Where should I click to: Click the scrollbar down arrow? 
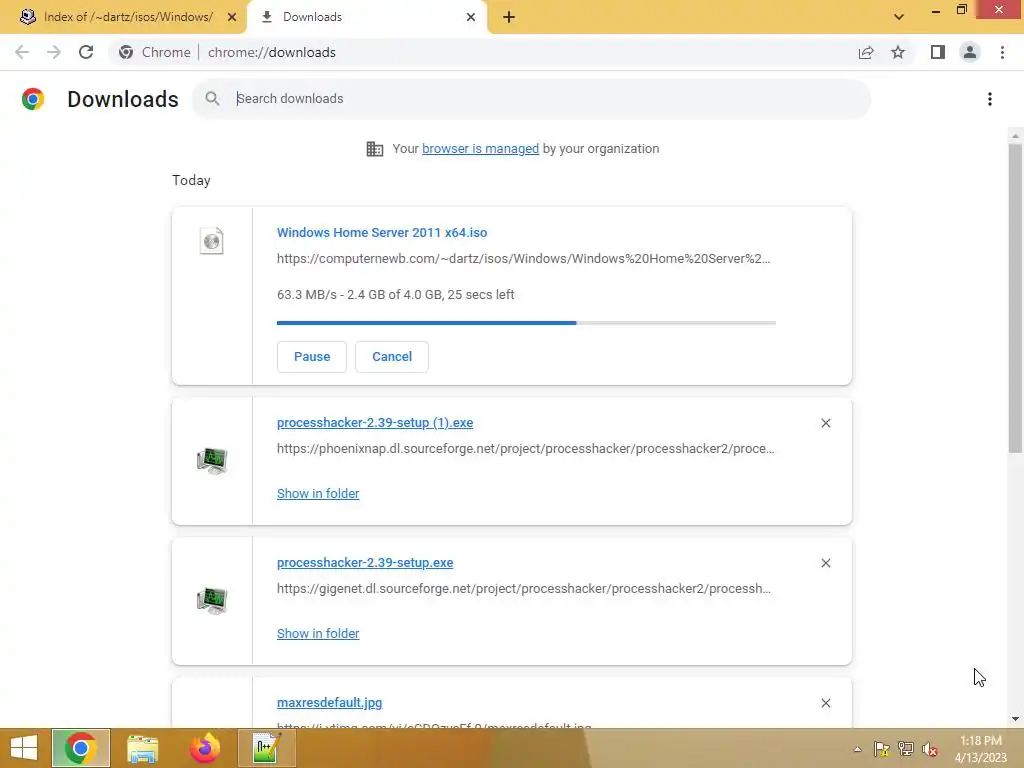(1015, 719)
